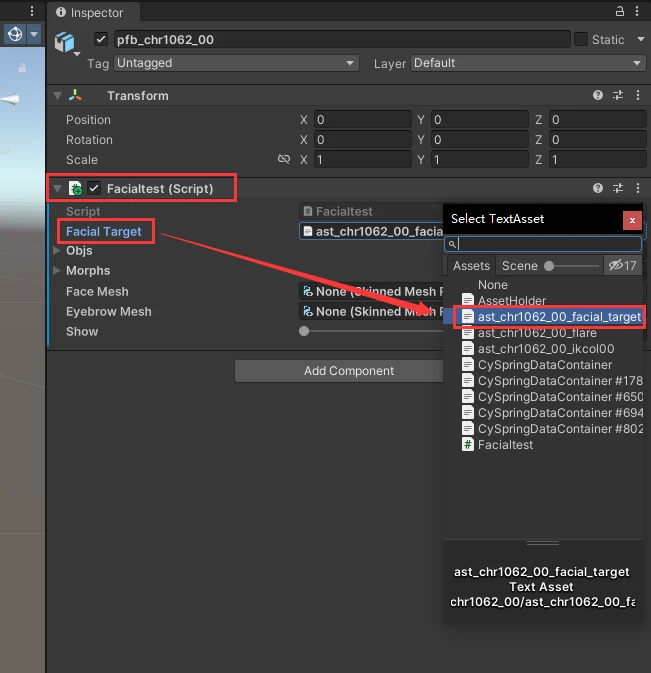Click Facialtest preset sliders icon
Image resolution: width=651 pixels, height=673 pixels.
618,188
